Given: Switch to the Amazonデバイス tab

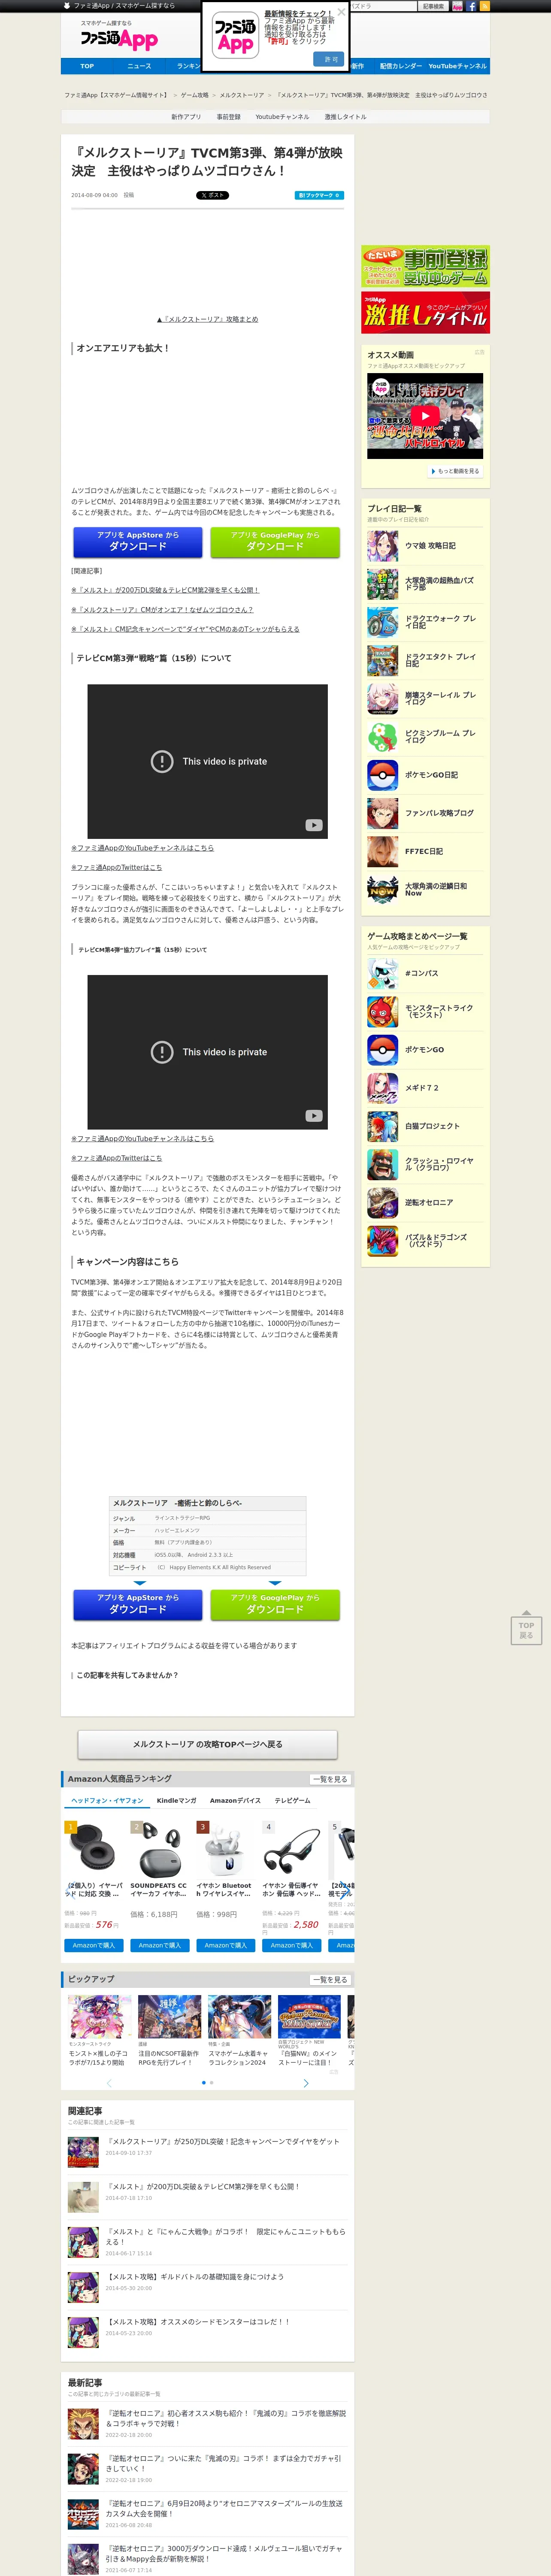Looking at the screenshot, I should click(235, 1800).
